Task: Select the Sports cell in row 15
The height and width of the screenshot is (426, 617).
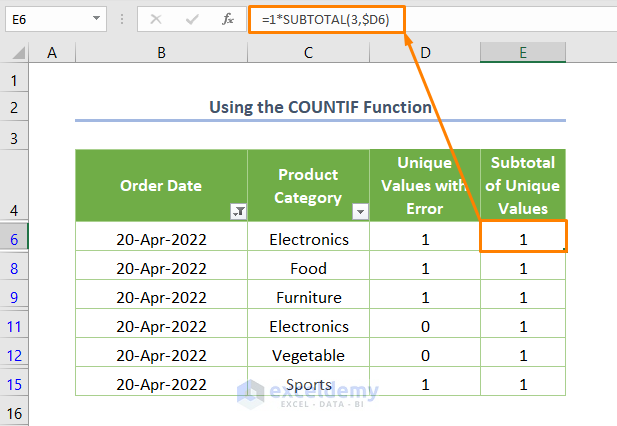Action: point(309,384)
